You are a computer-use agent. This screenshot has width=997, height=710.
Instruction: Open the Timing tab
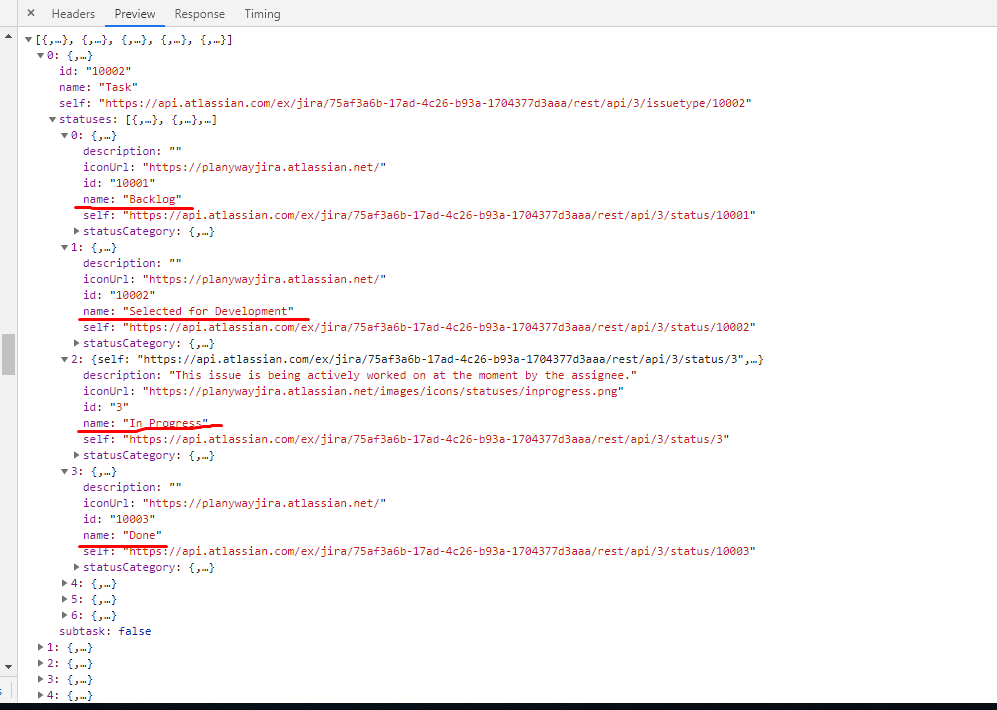[262, 13]
